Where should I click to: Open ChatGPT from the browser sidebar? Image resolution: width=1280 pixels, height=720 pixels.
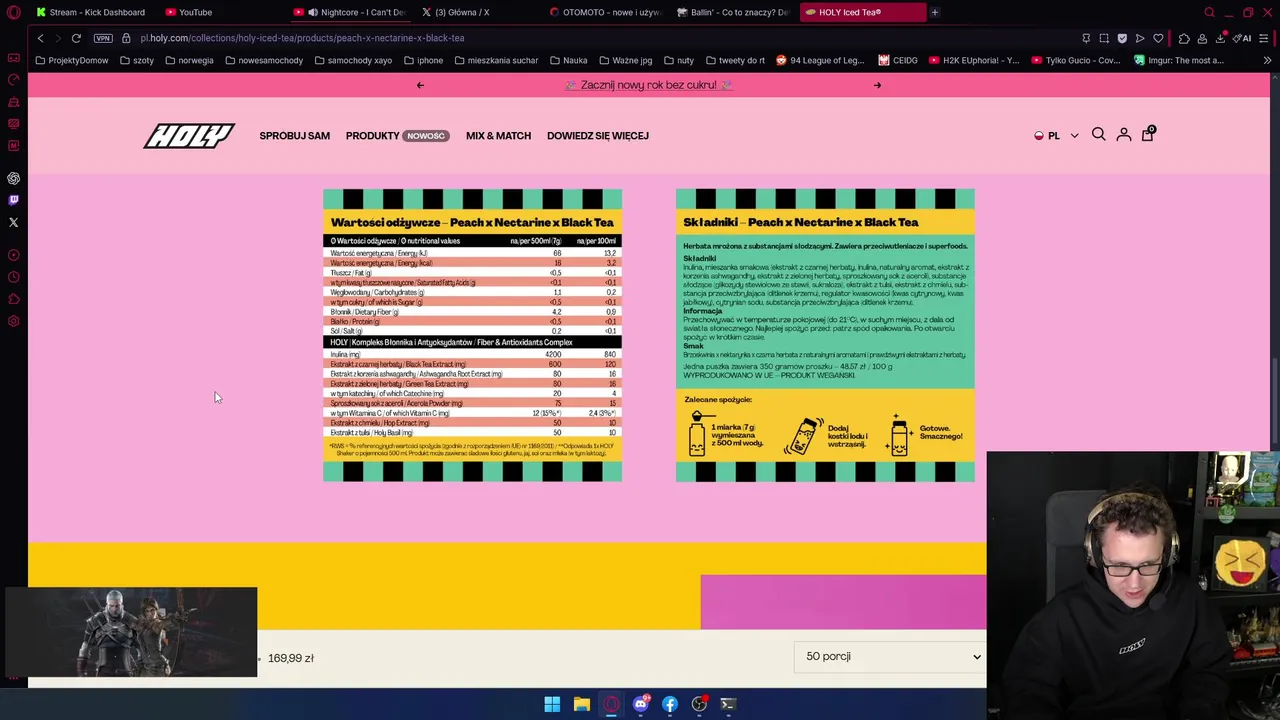[14, 178]
